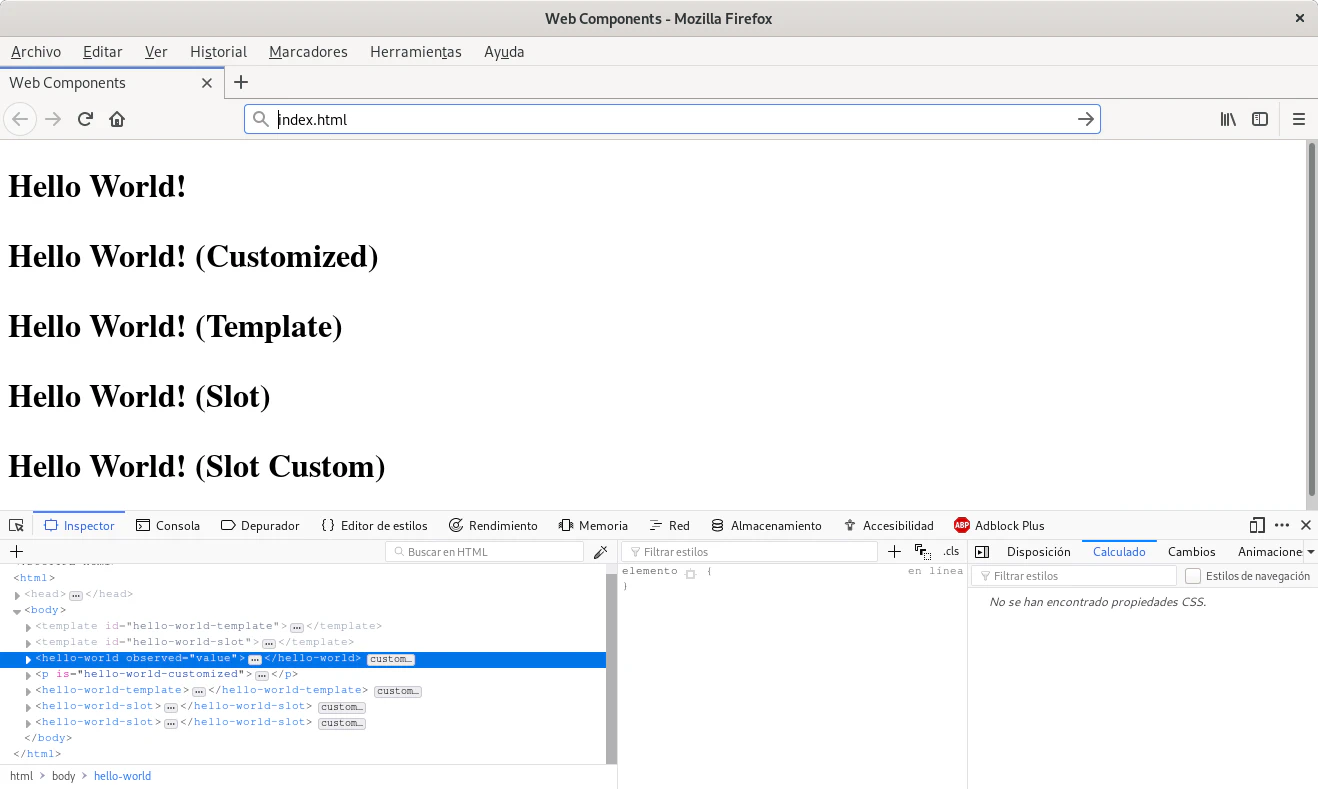Image resolution: width=1318 pixels, height=789 pixels.
Task: Add a new CSS rule with plus icon
Action: point(894,552)
